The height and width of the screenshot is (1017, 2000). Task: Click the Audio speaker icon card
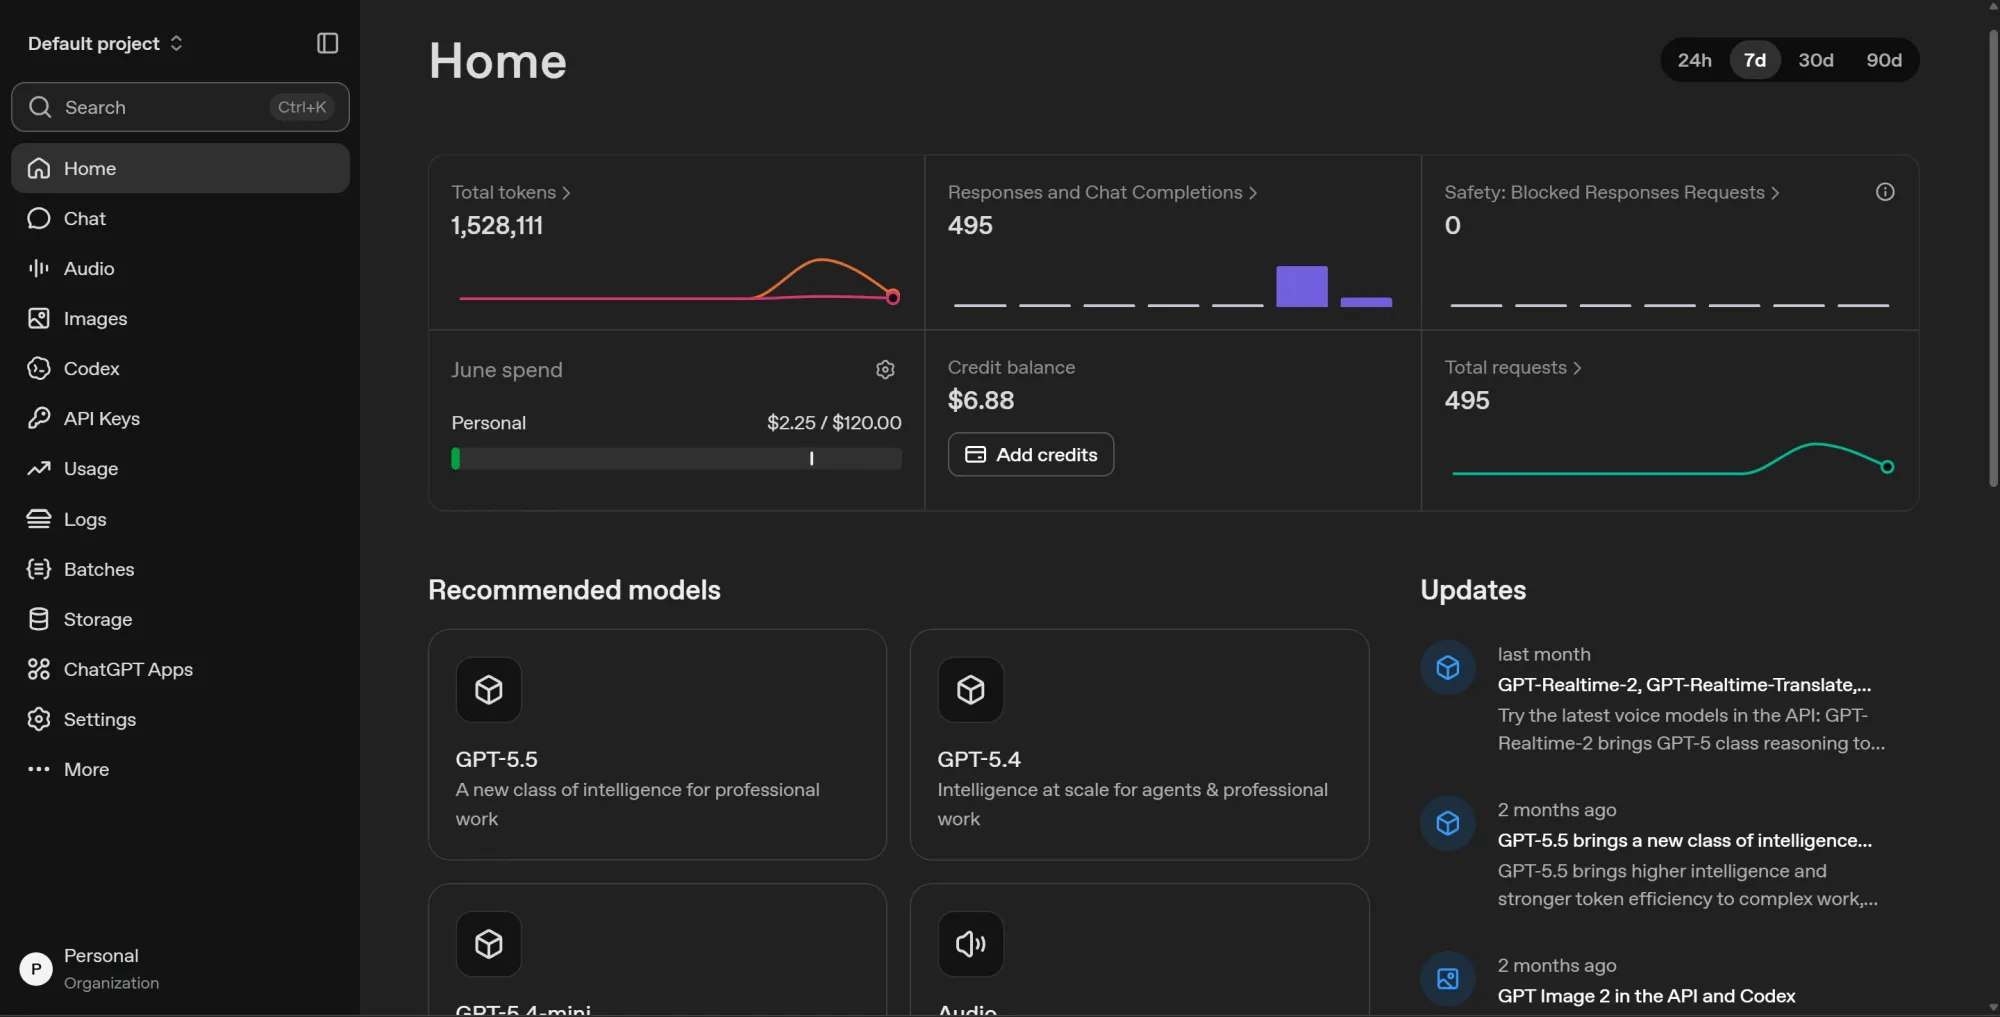(x=971, y=943)
